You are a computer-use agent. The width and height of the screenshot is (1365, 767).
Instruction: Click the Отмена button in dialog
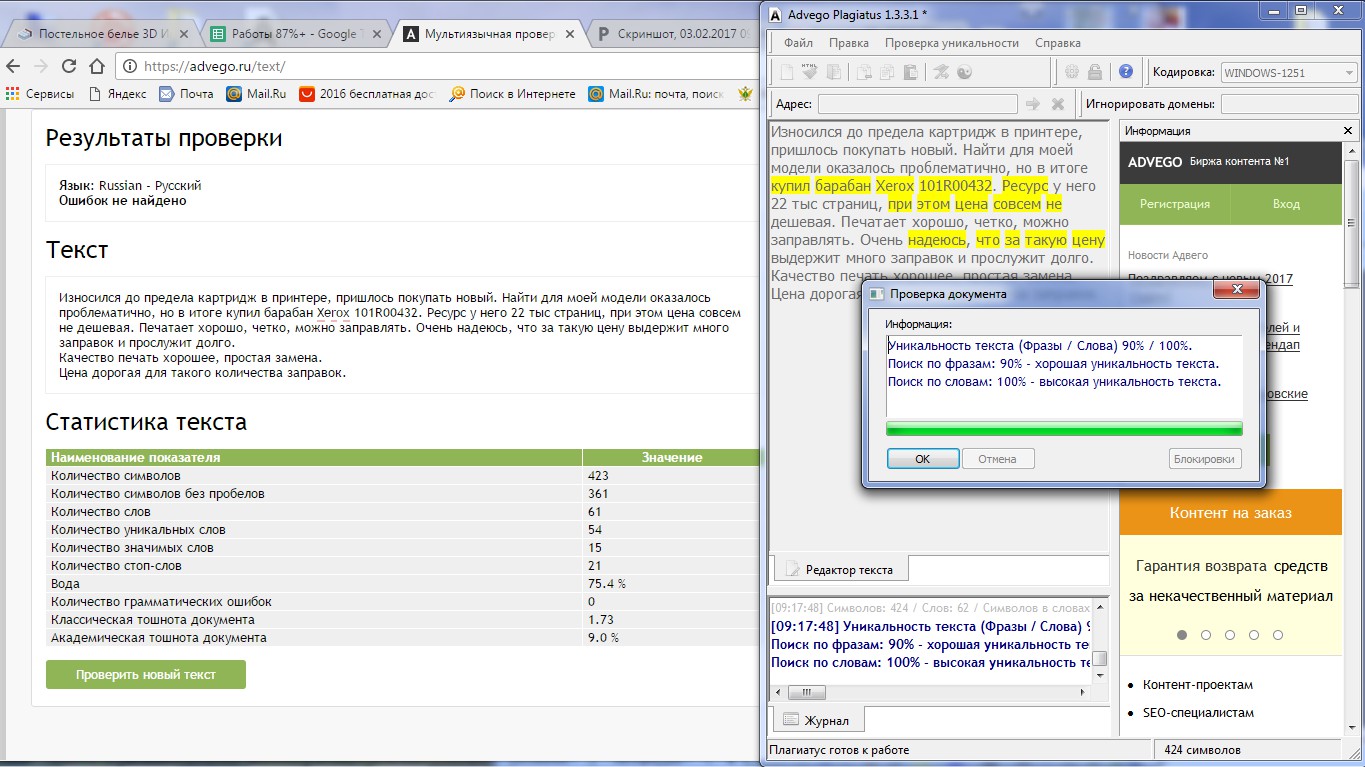tap(997, 459)
